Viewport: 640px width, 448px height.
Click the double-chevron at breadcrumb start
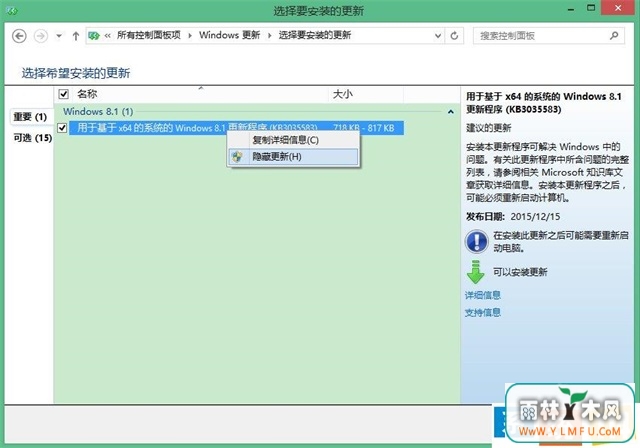107,36
